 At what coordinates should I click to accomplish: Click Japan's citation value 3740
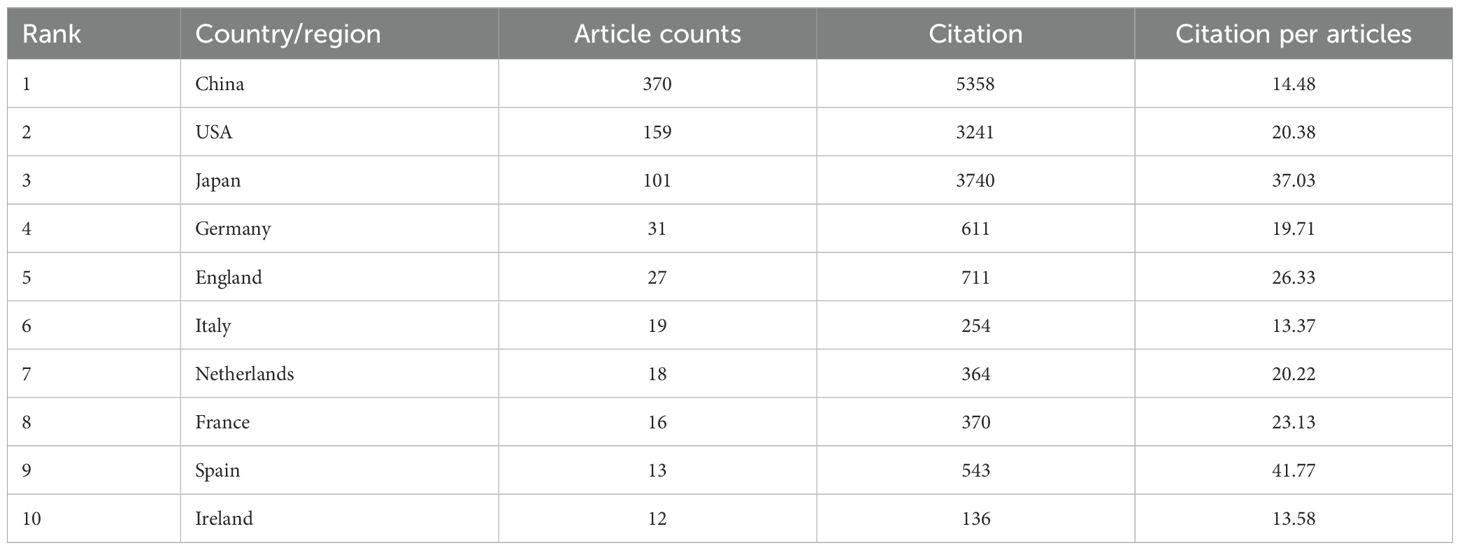pyautogui.click(x=975, y=181)
